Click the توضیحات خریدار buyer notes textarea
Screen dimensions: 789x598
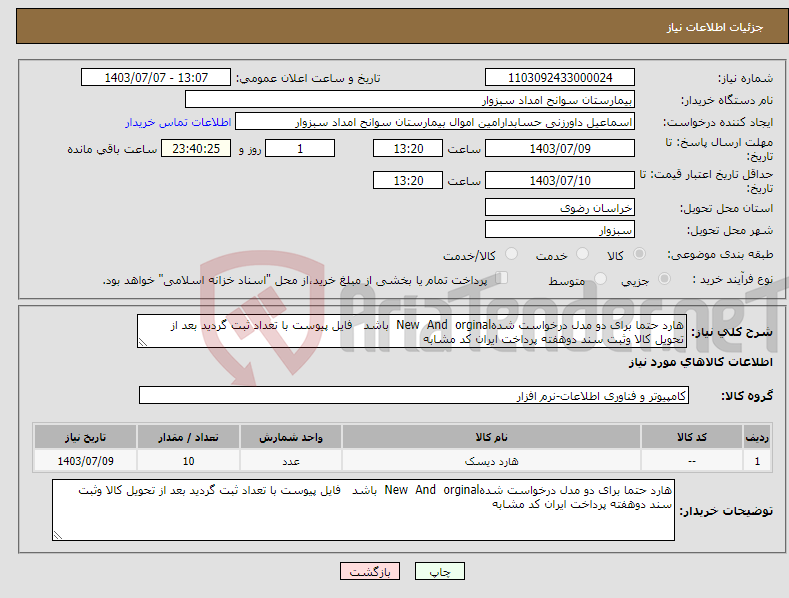tap(363, 510)
